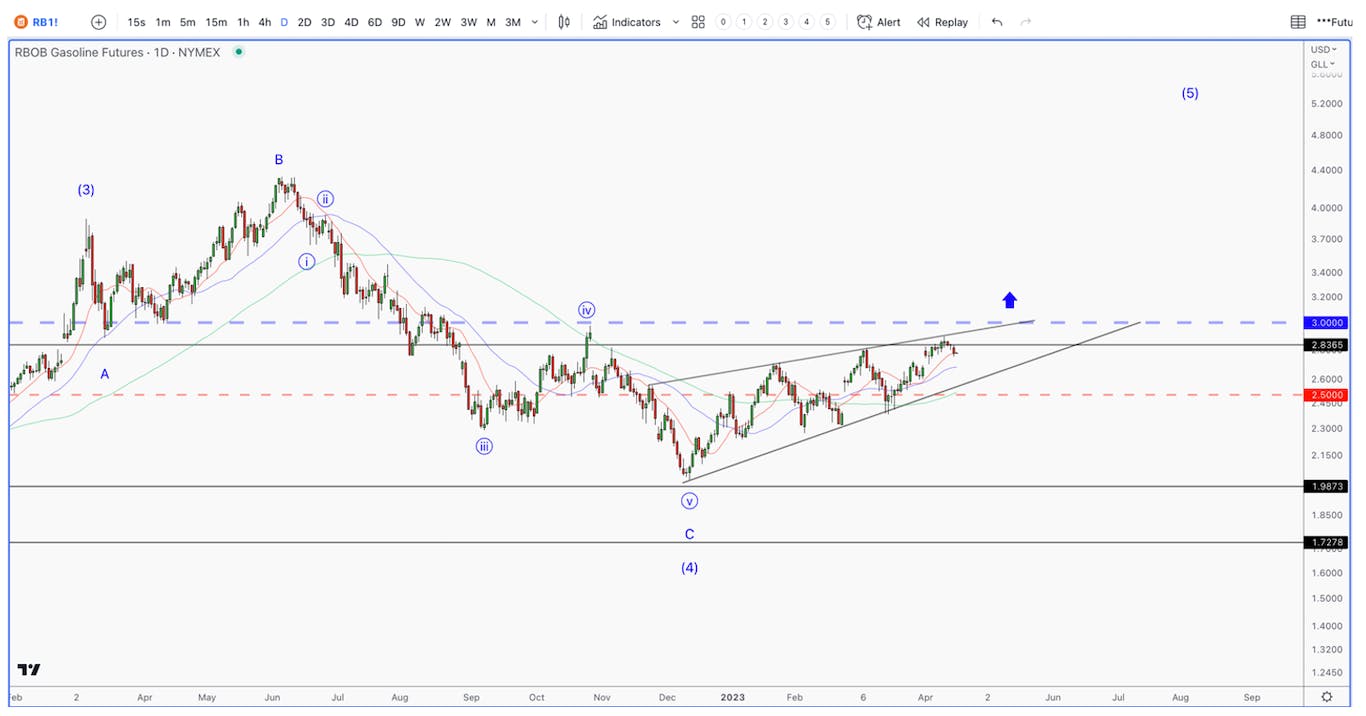Toggle saved indicator slot 1
The image size is (1366, 716).
tap(744, 22)
